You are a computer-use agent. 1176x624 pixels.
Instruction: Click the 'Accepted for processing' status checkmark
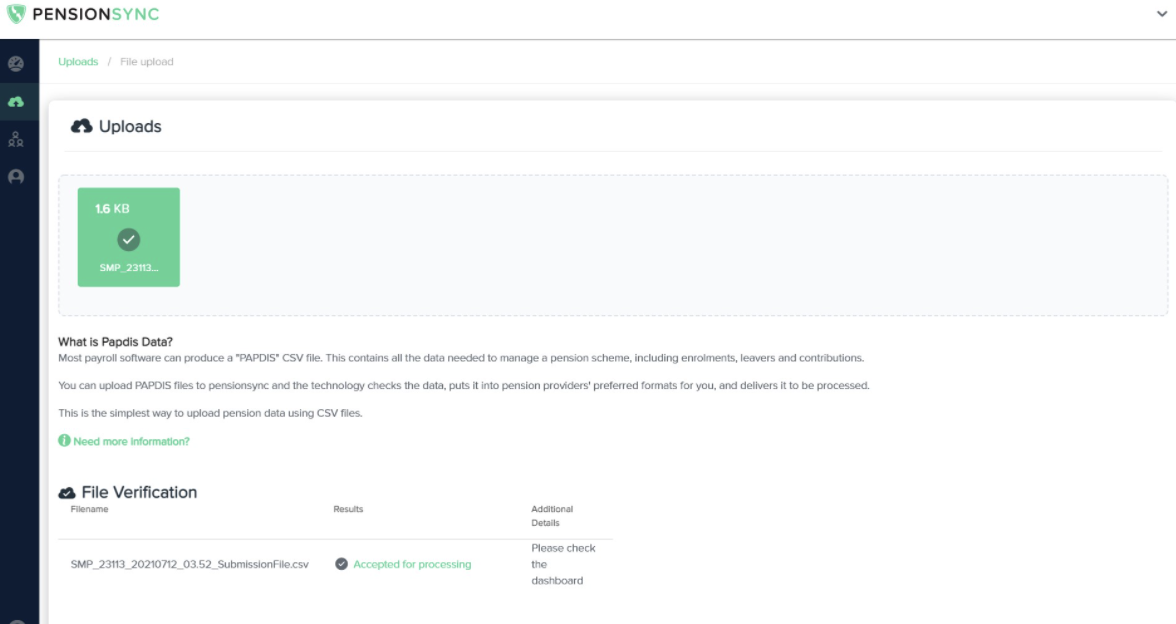(x=341, y=563)
